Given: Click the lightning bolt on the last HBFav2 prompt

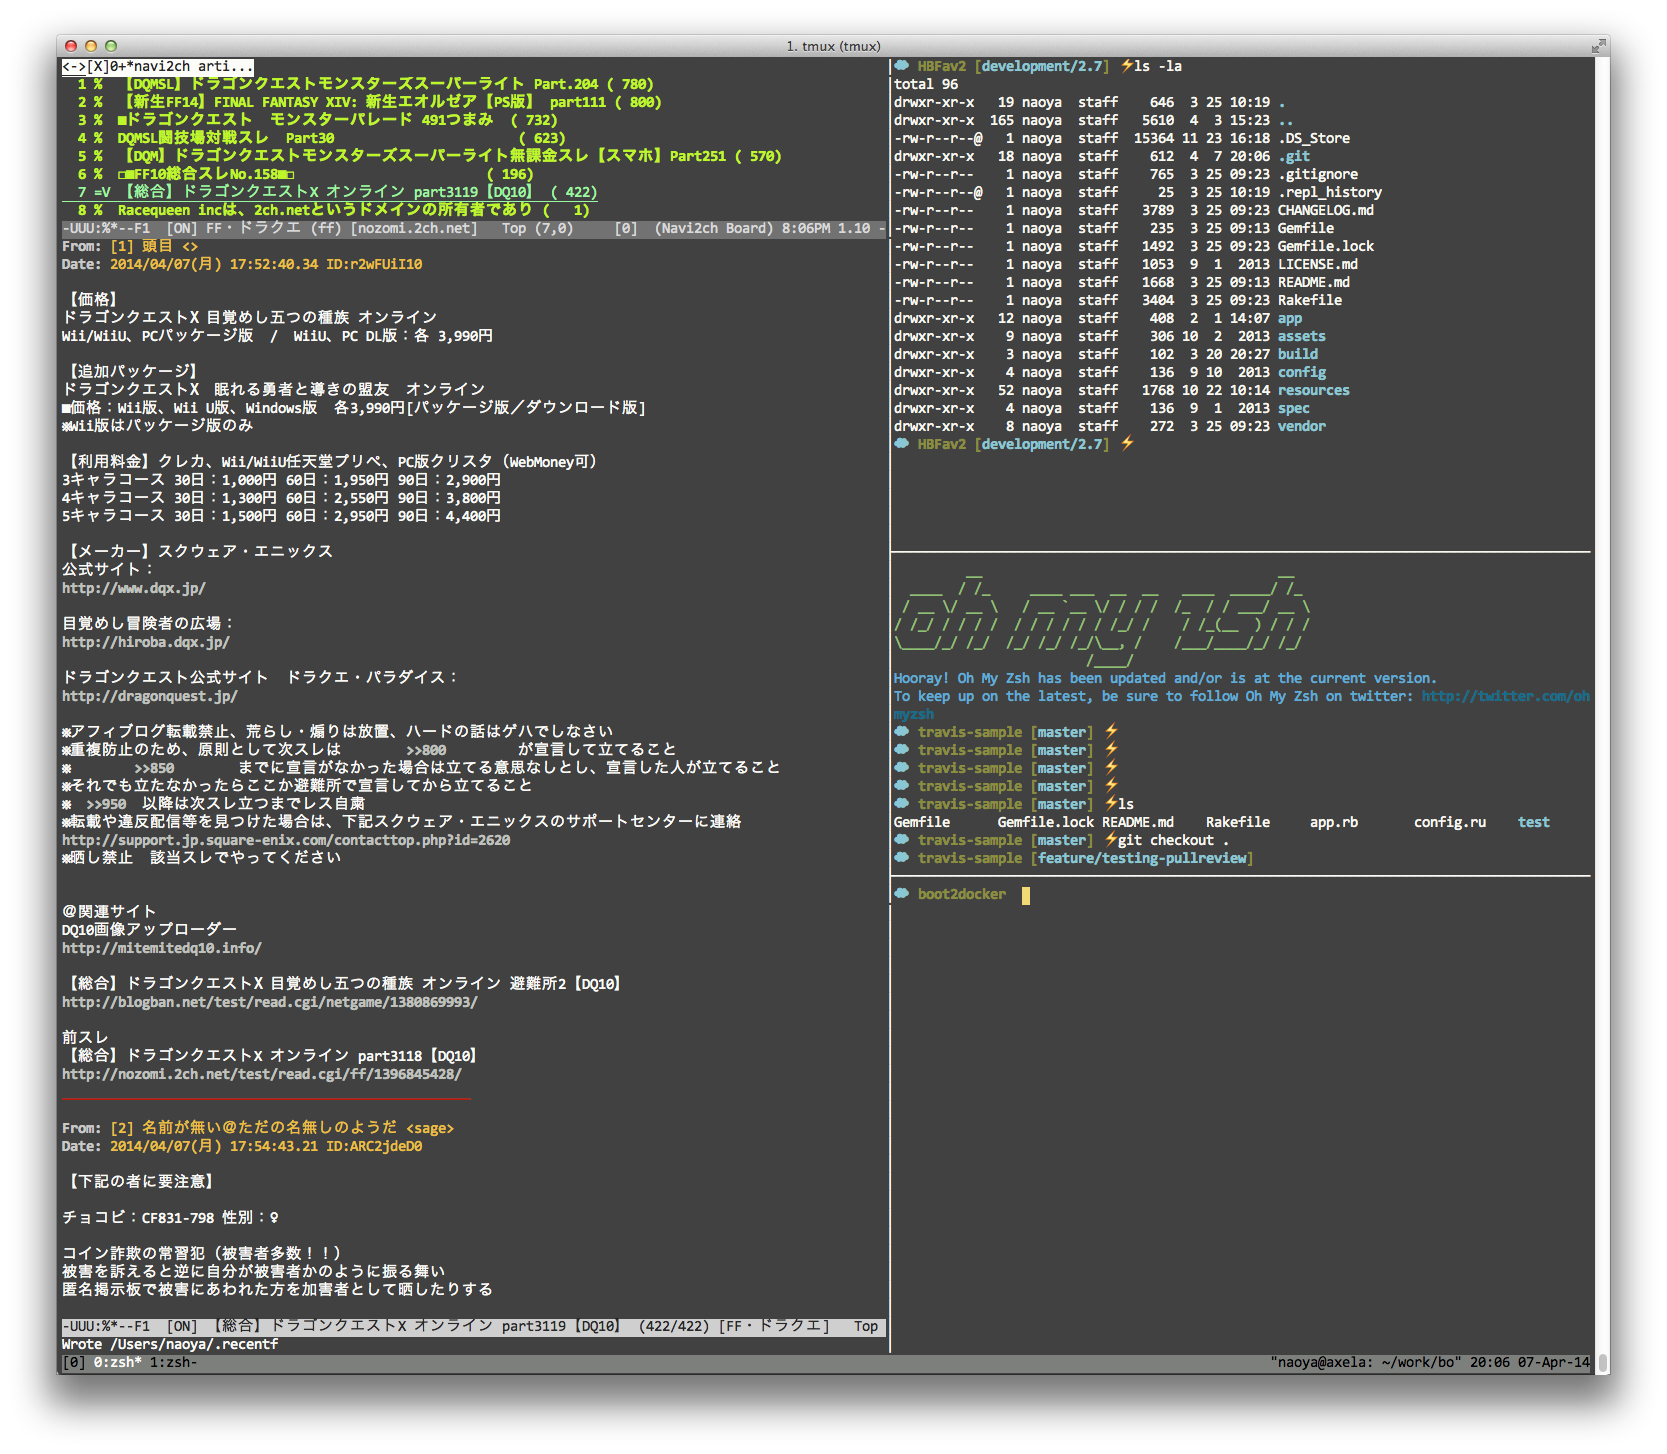Looking at the screenshot, I should click(x=1127, y=444).
